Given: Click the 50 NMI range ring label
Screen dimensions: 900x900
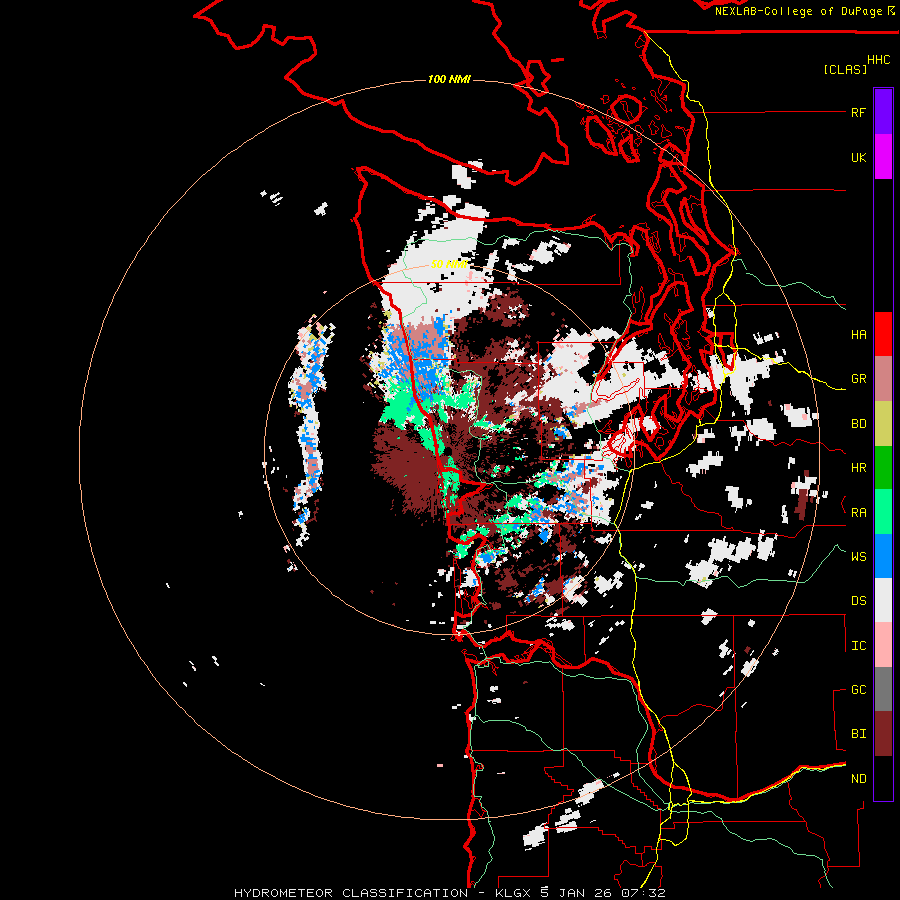Looking at the screenshot, I should (x=449, y=265).
